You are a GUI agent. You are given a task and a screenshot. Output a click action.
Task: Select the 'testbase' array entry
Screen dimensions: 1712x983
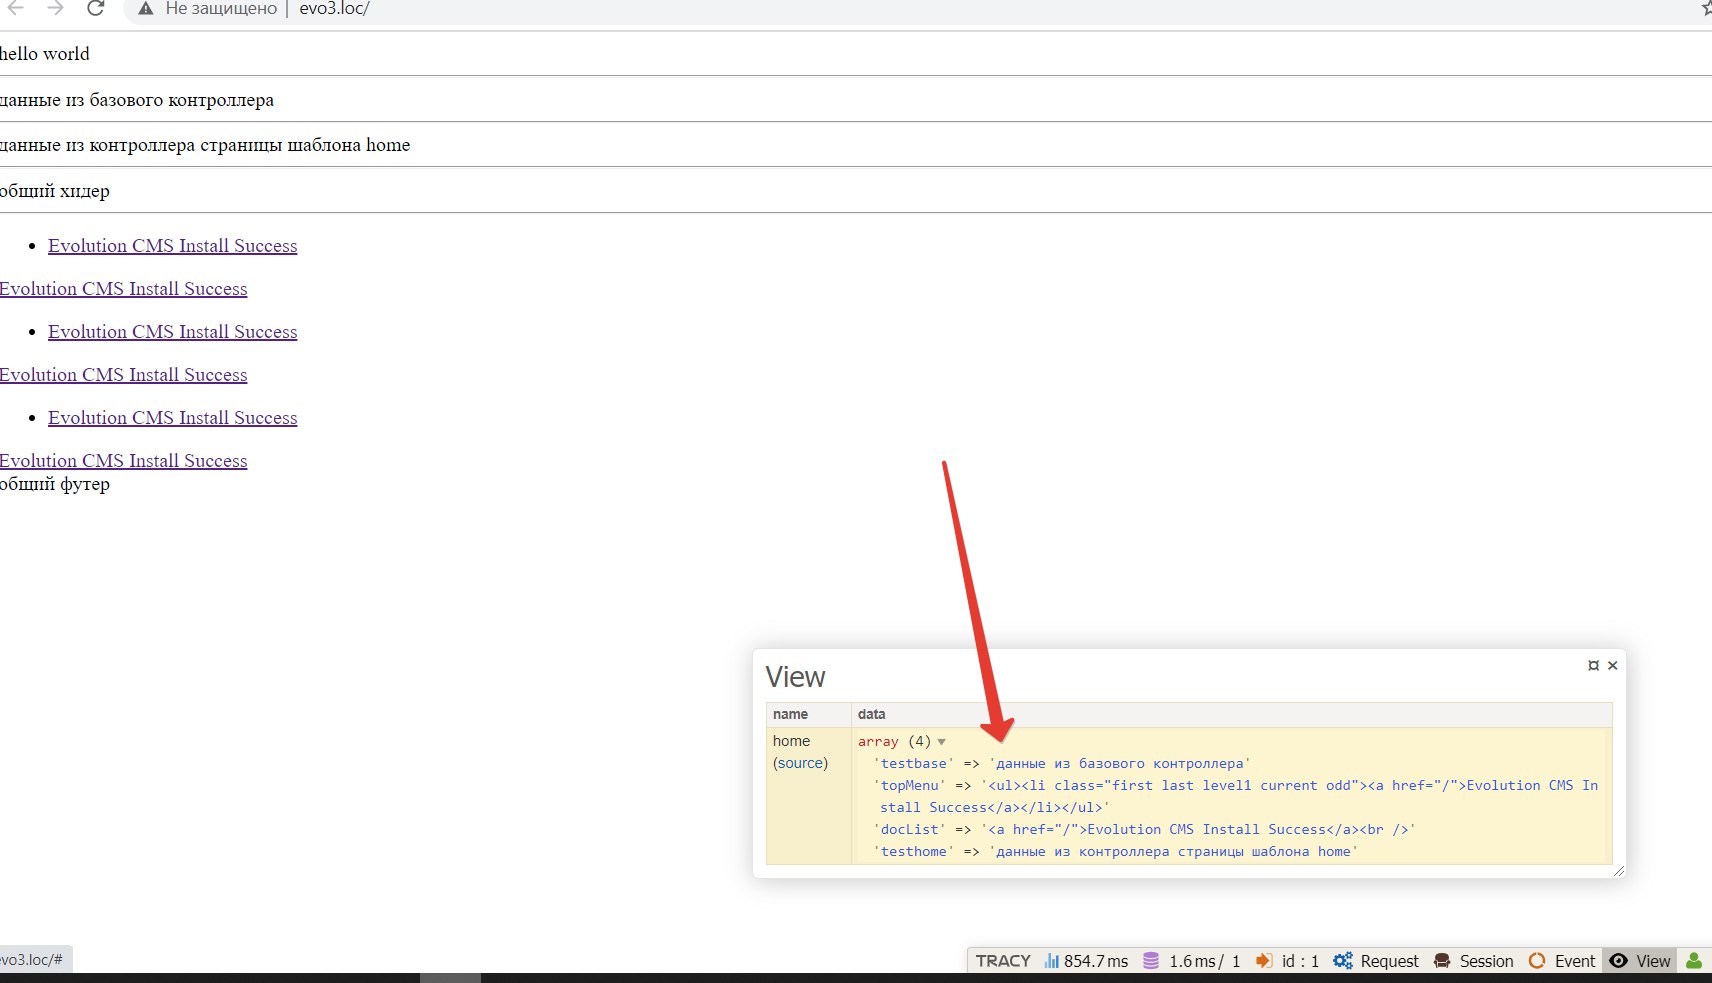(1063, 763)
